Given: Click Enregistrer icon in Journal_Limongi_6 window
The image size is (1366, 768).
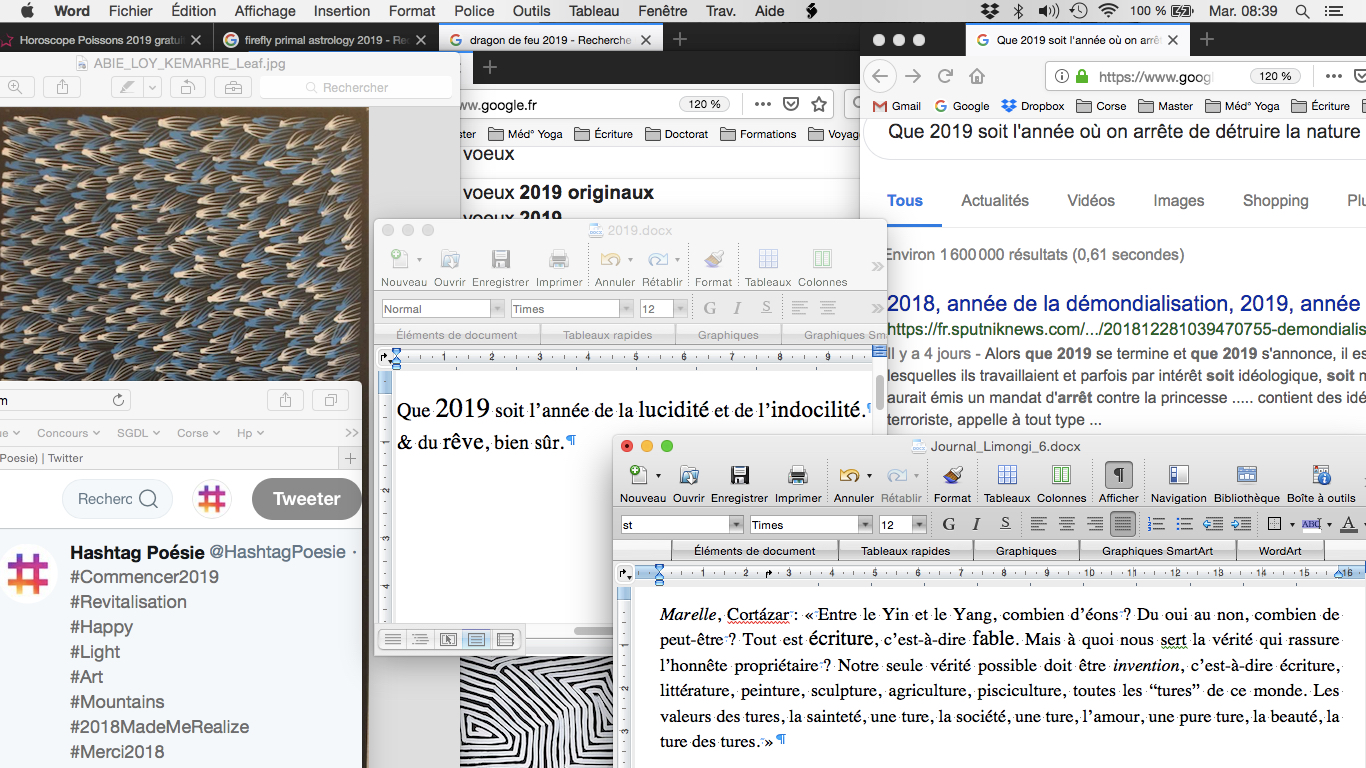Looking at the screenshot, I should click(x=740, y=476).
